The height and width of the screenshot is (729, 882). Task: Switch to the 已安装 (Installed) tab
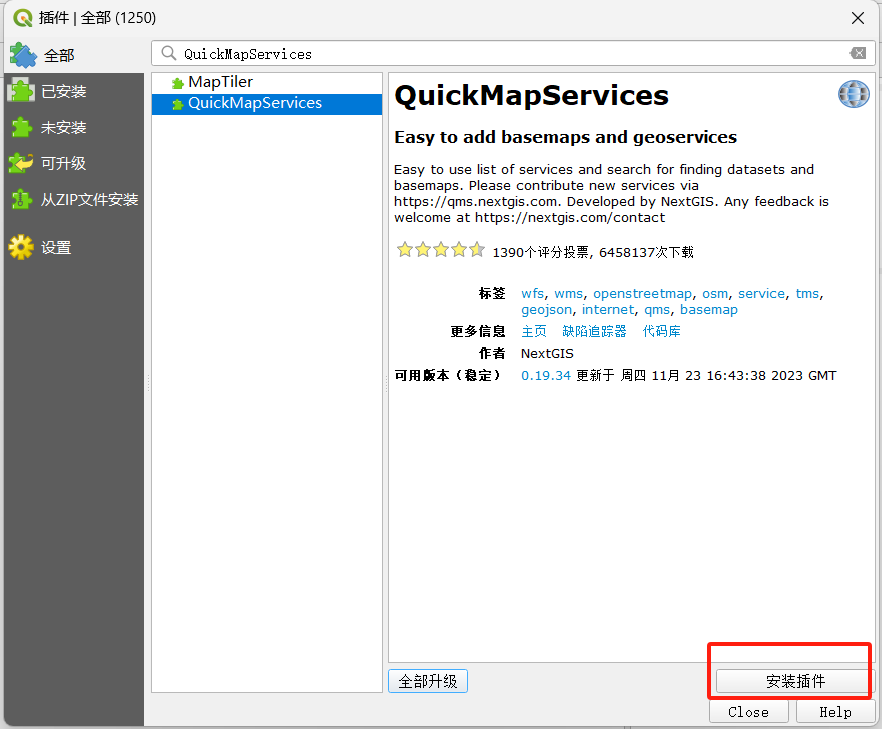coord(74,91)
